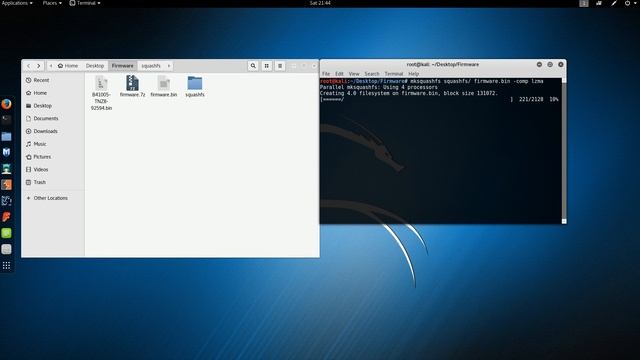
Task: Go forward in file manager history
Action: (x=39, y=66)
